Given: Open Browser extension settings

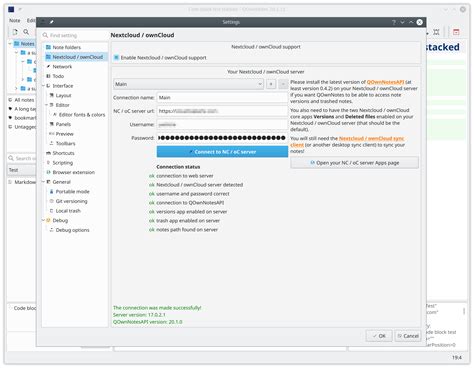Looking at the screenshot, I should (73, 172).
